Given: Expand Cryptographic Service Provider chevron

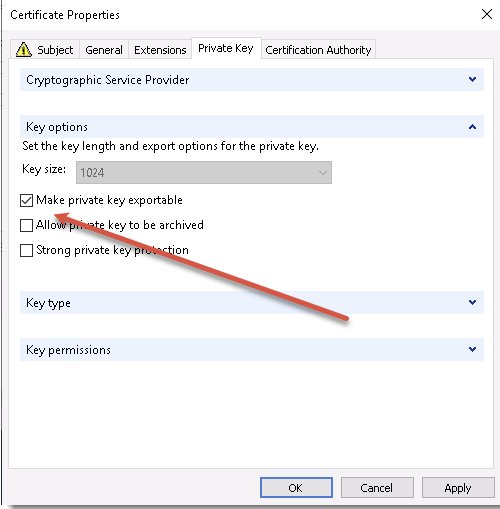Looking at the screenshot, I should [472, 79].
